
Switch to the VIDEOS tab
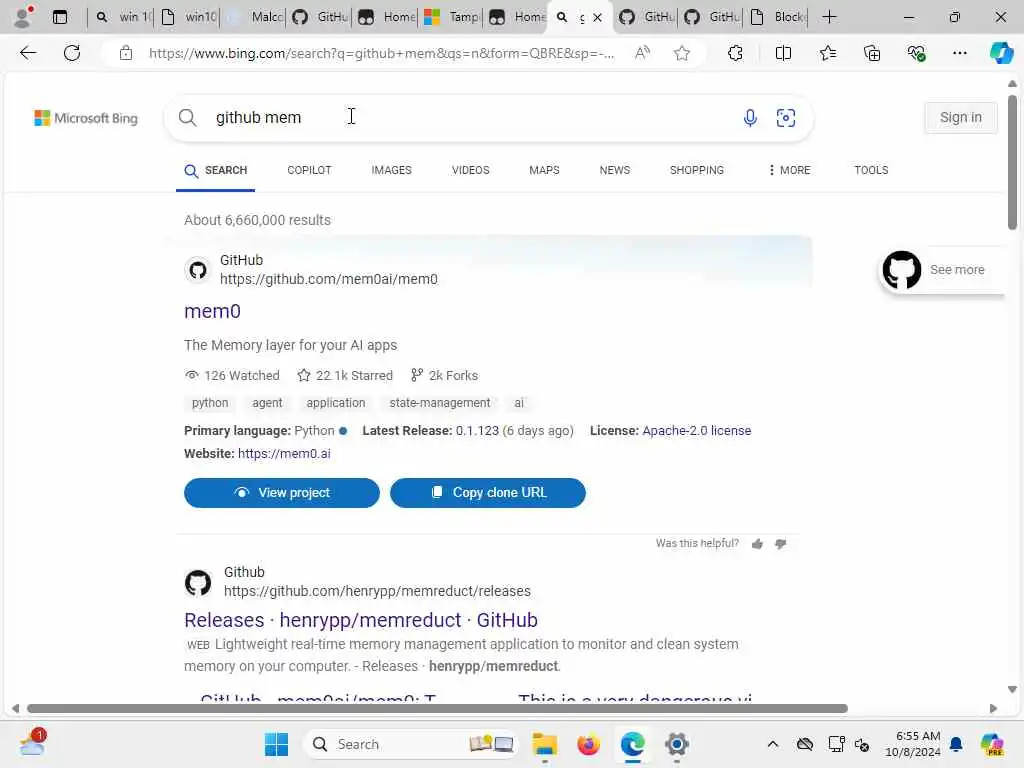coord(470,170)
